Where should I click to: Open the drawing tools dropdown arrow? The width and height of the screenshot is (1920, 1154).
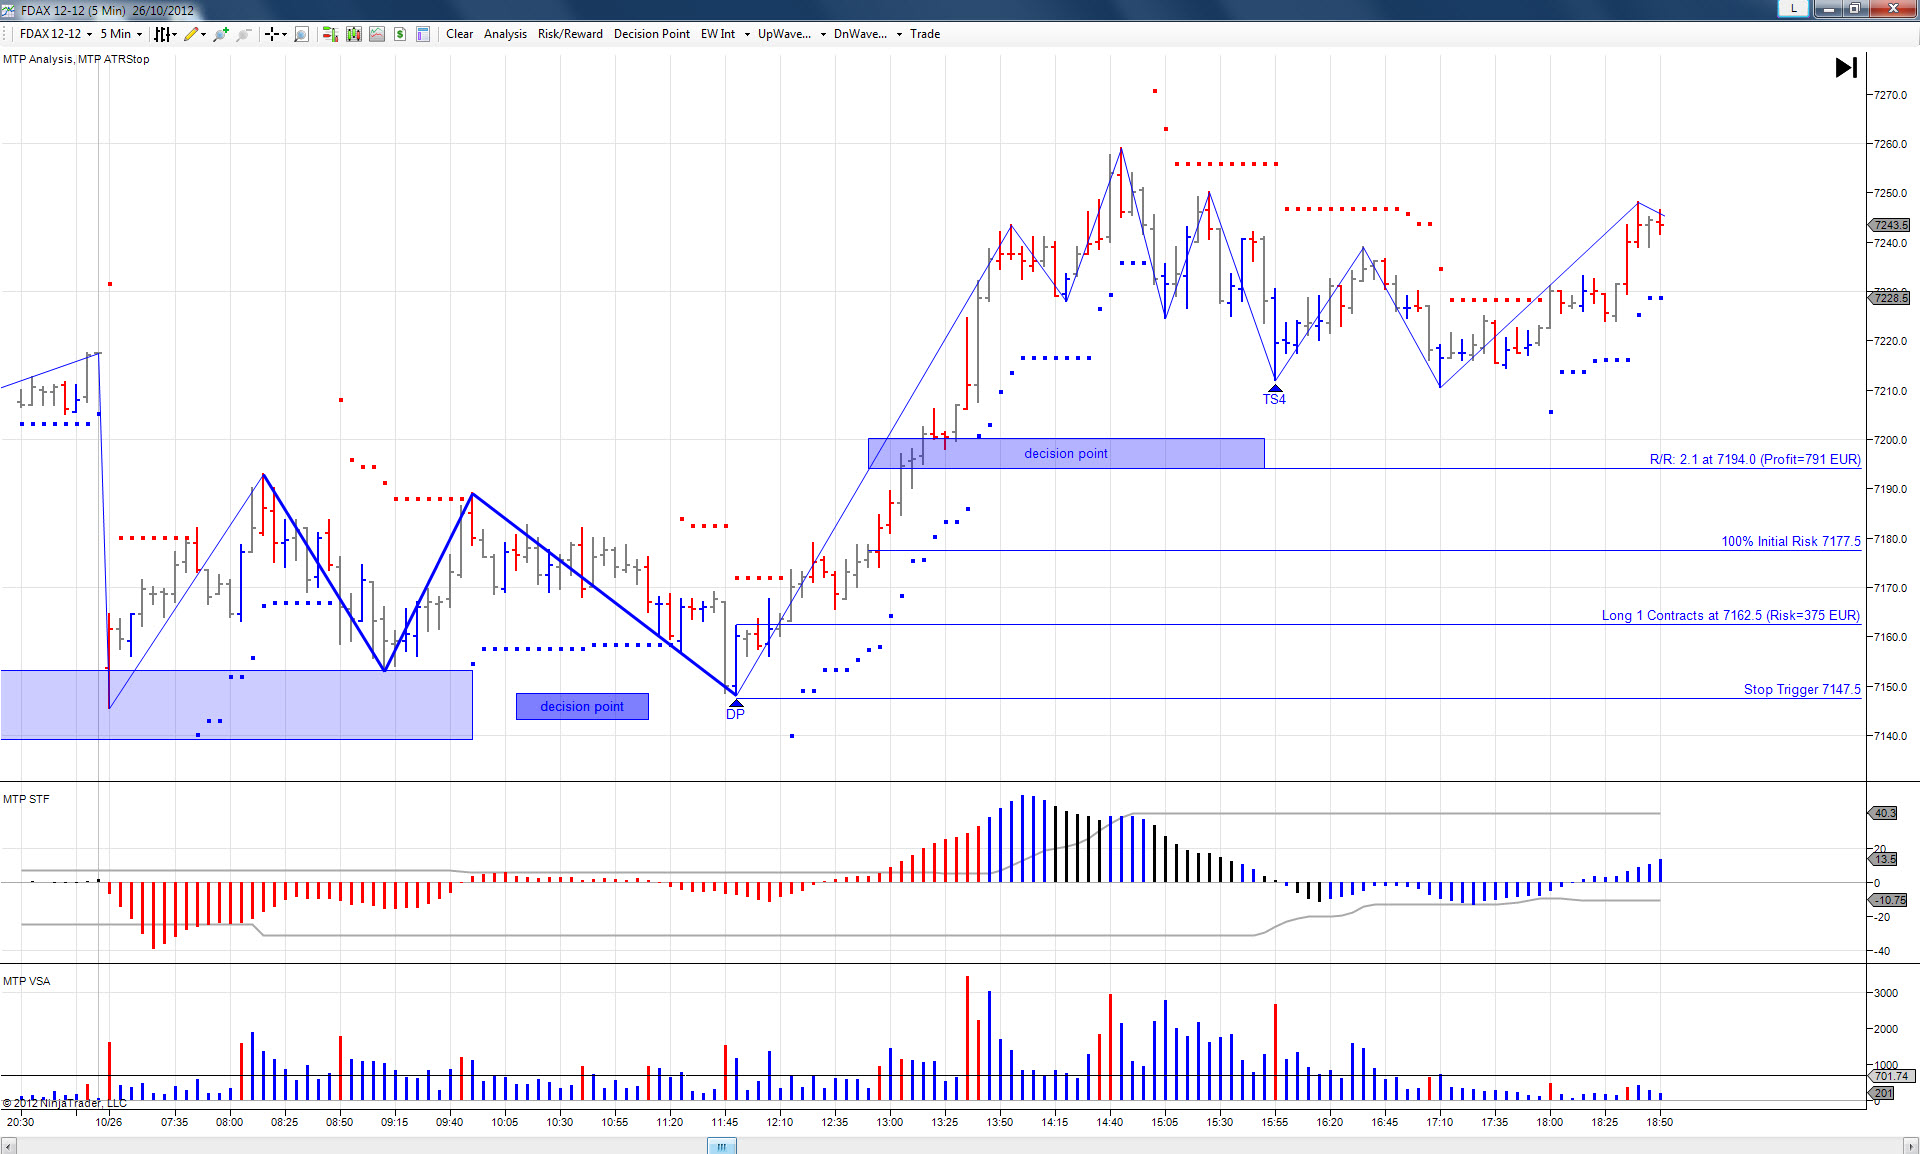203,34
